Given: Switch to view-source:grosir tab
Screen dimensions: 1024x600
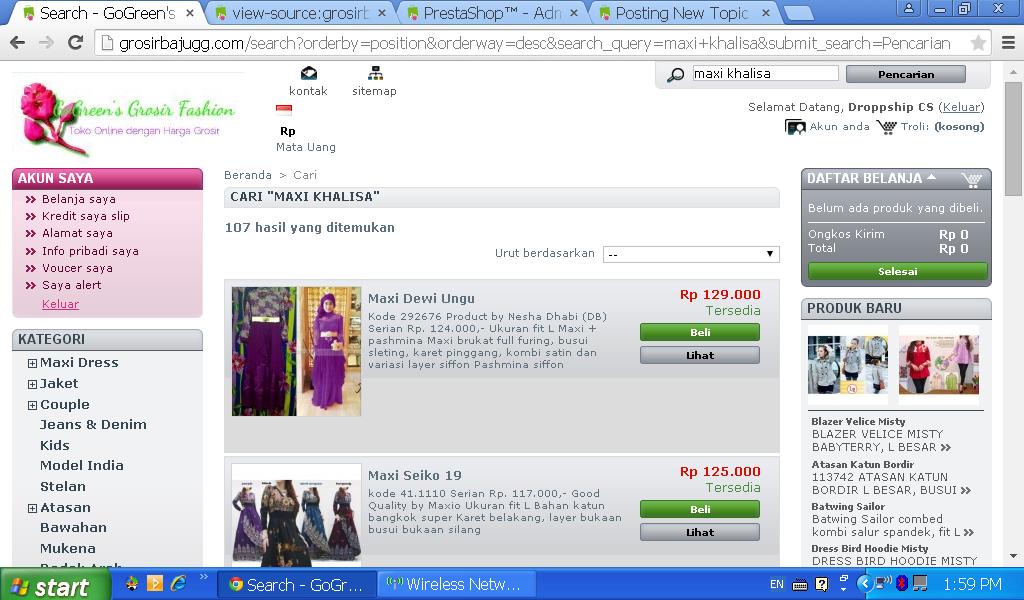Looking at the screenshot, I should click(x=300, y=13).
